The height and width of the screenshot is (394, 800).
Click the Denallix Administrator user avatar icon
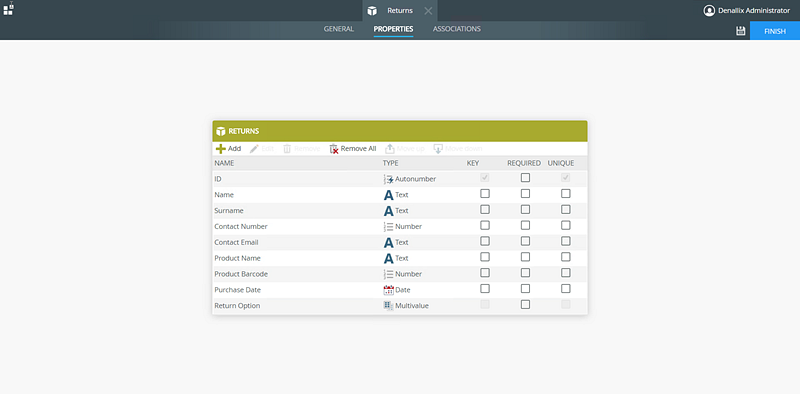(709, 10)
